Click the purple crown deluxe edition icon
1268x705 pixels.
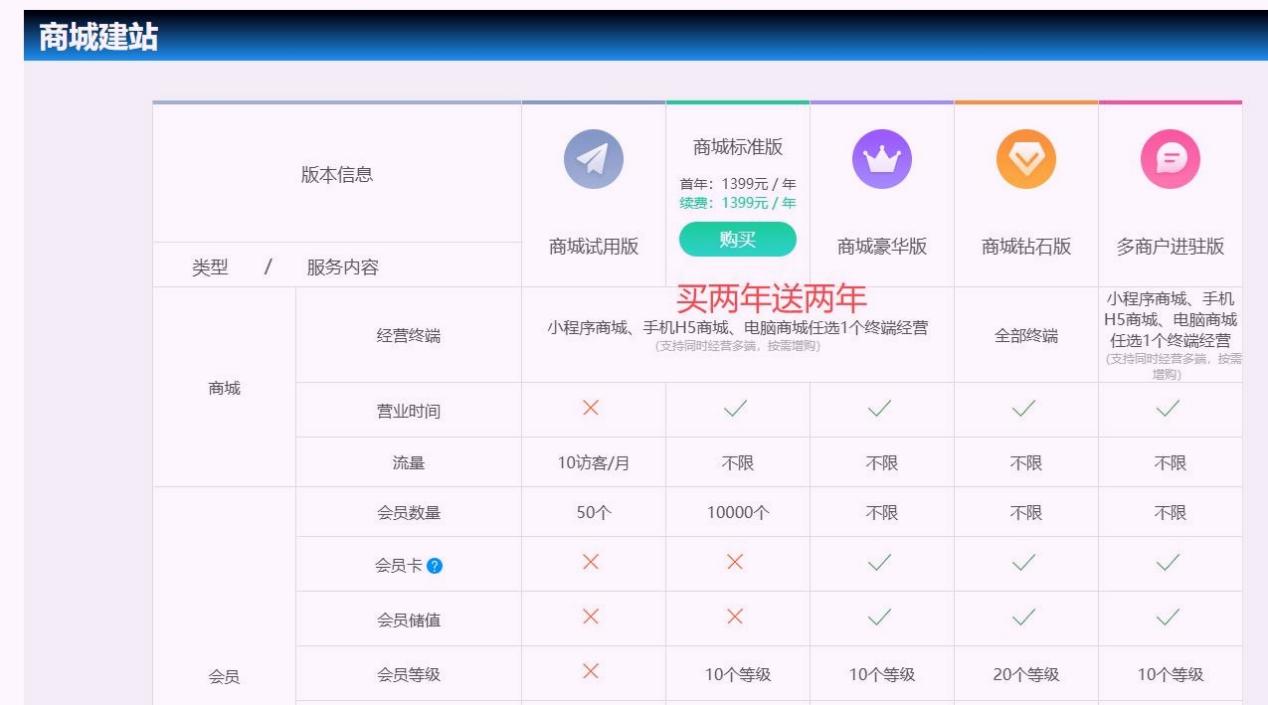click(881, 160)
